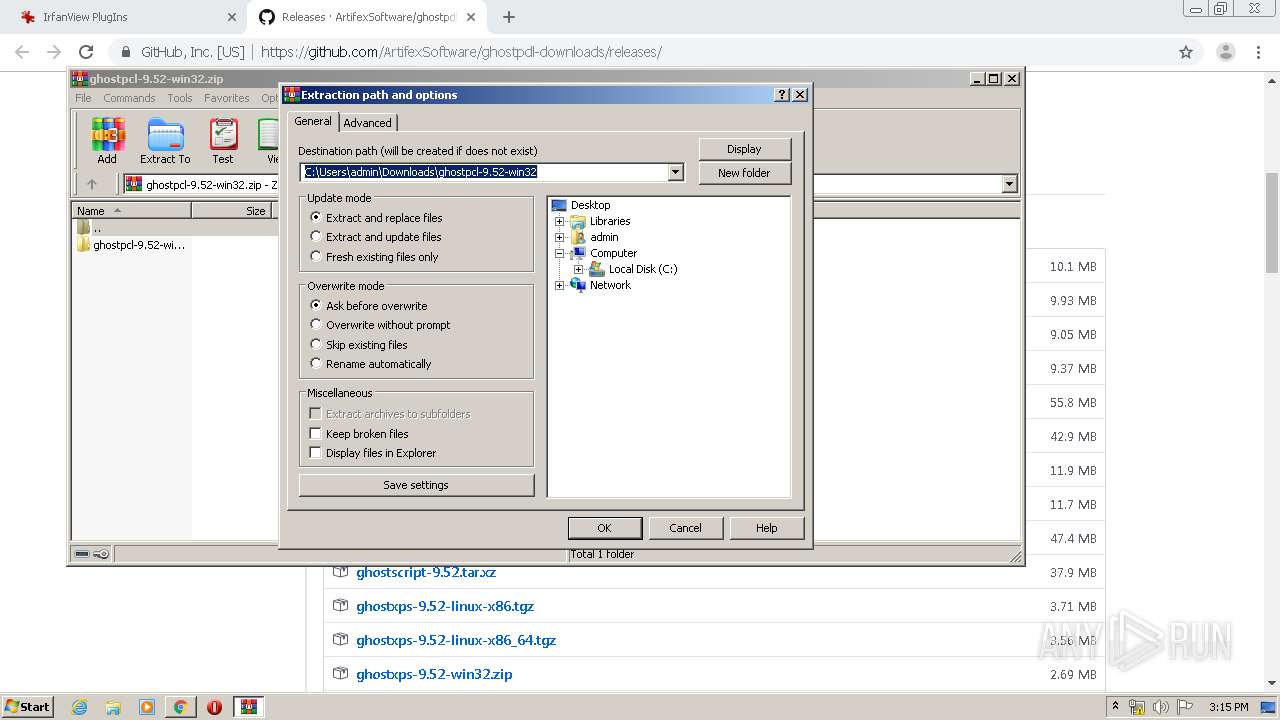Click the Computer icon in the folder tree
1280x720 pixels.
(579, 253)
